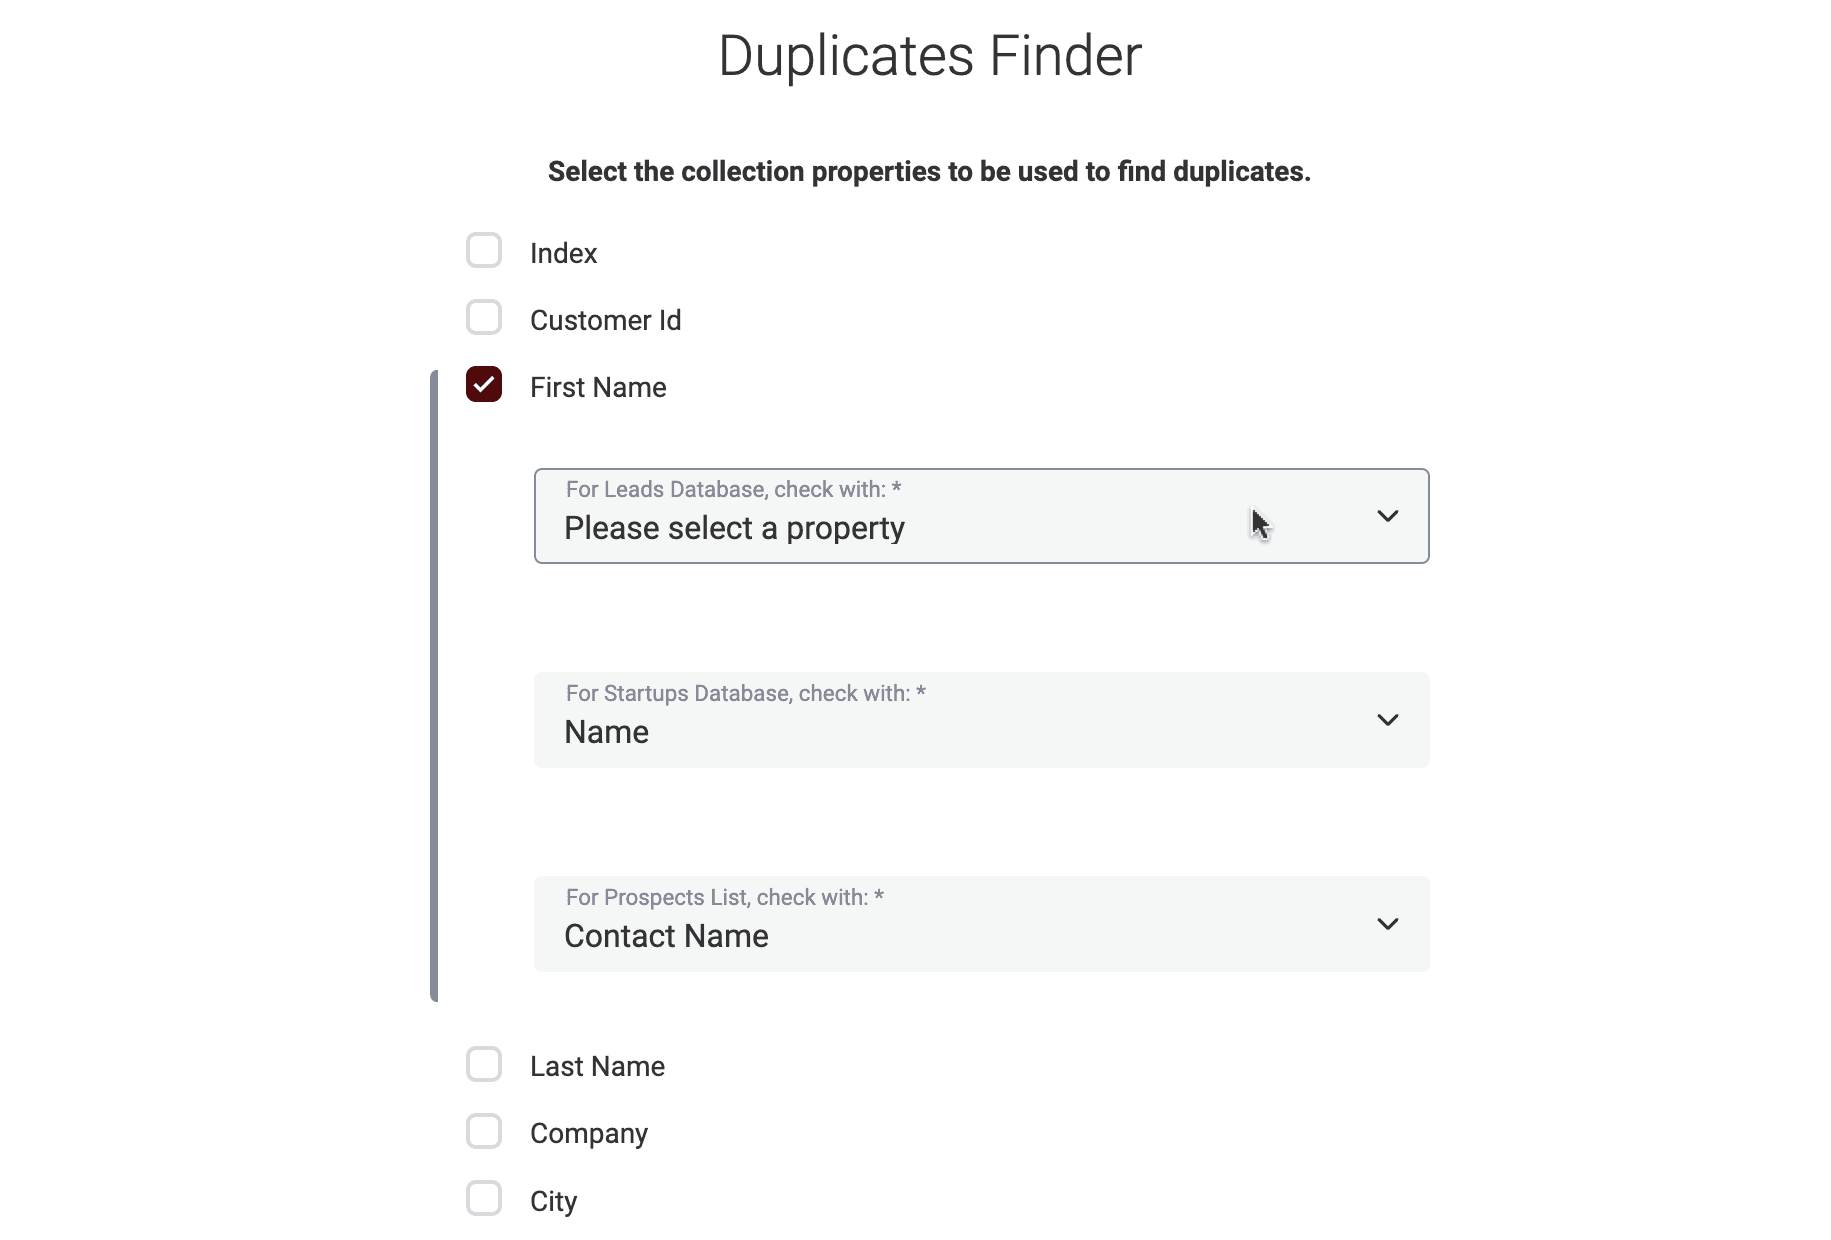Image resolution: width=1831 pixels, height=1240 pixels.
Task: Check the City property
Action: tap(484, 1198)
